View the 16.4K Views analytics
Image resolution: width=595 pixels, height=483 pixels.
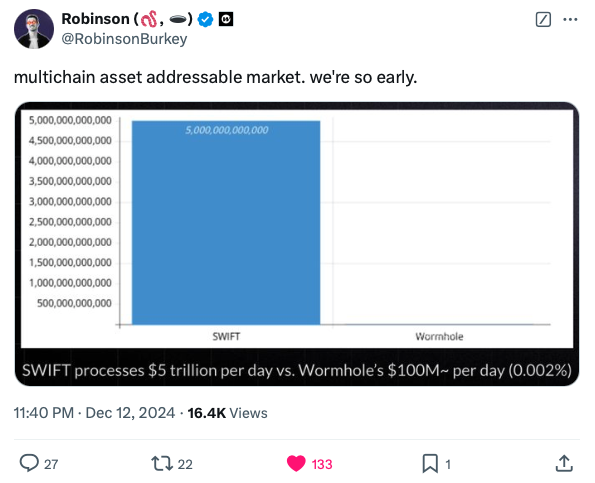(227, 413)
